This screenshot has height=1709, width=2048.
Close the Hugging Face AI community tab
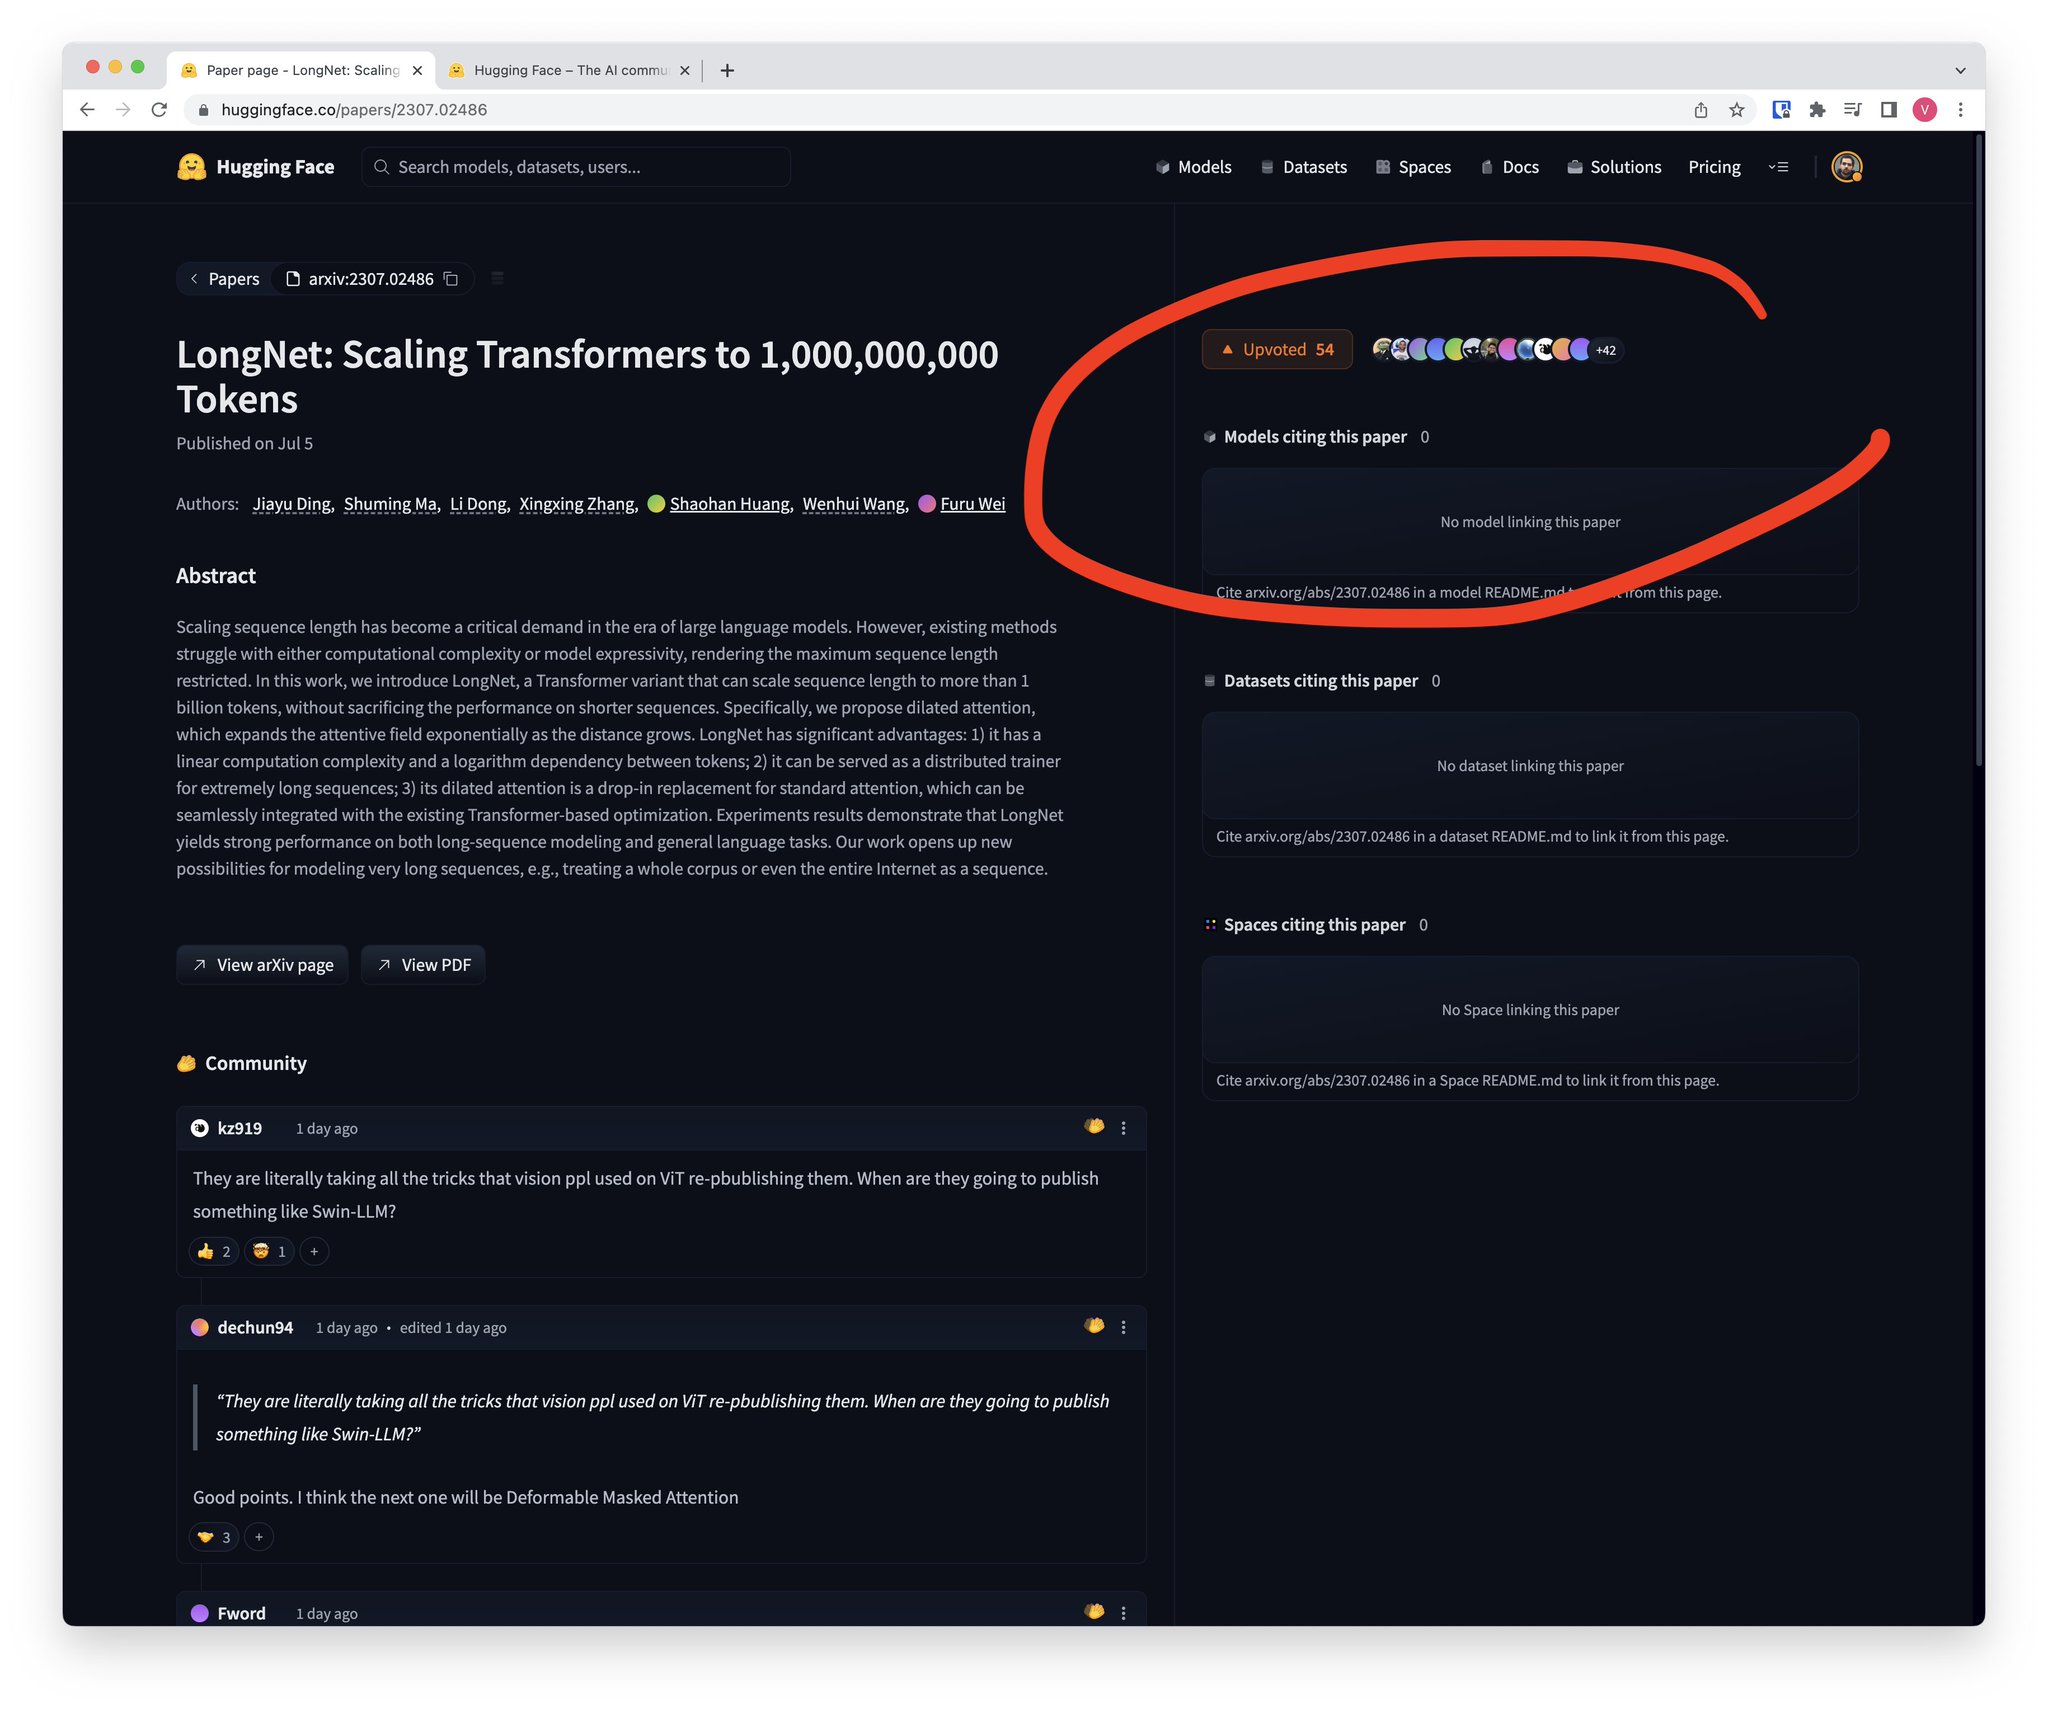pyautogui.click(x=685, y=70)
